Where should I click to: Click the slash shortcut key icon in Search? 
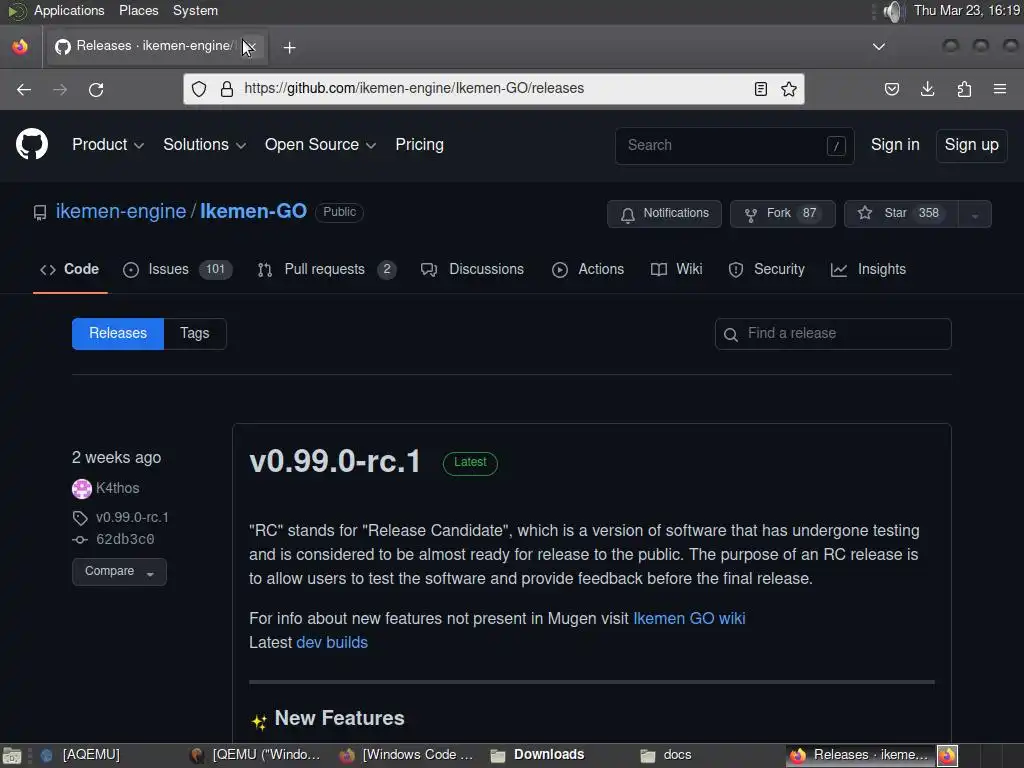pos(836,146)
